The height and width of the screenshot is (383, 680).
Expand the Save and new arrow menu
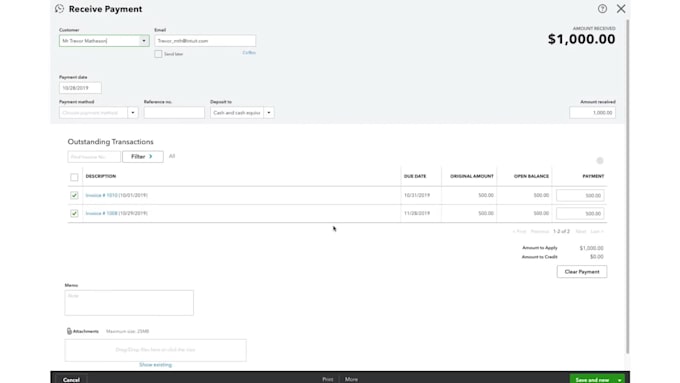point(619,380)
